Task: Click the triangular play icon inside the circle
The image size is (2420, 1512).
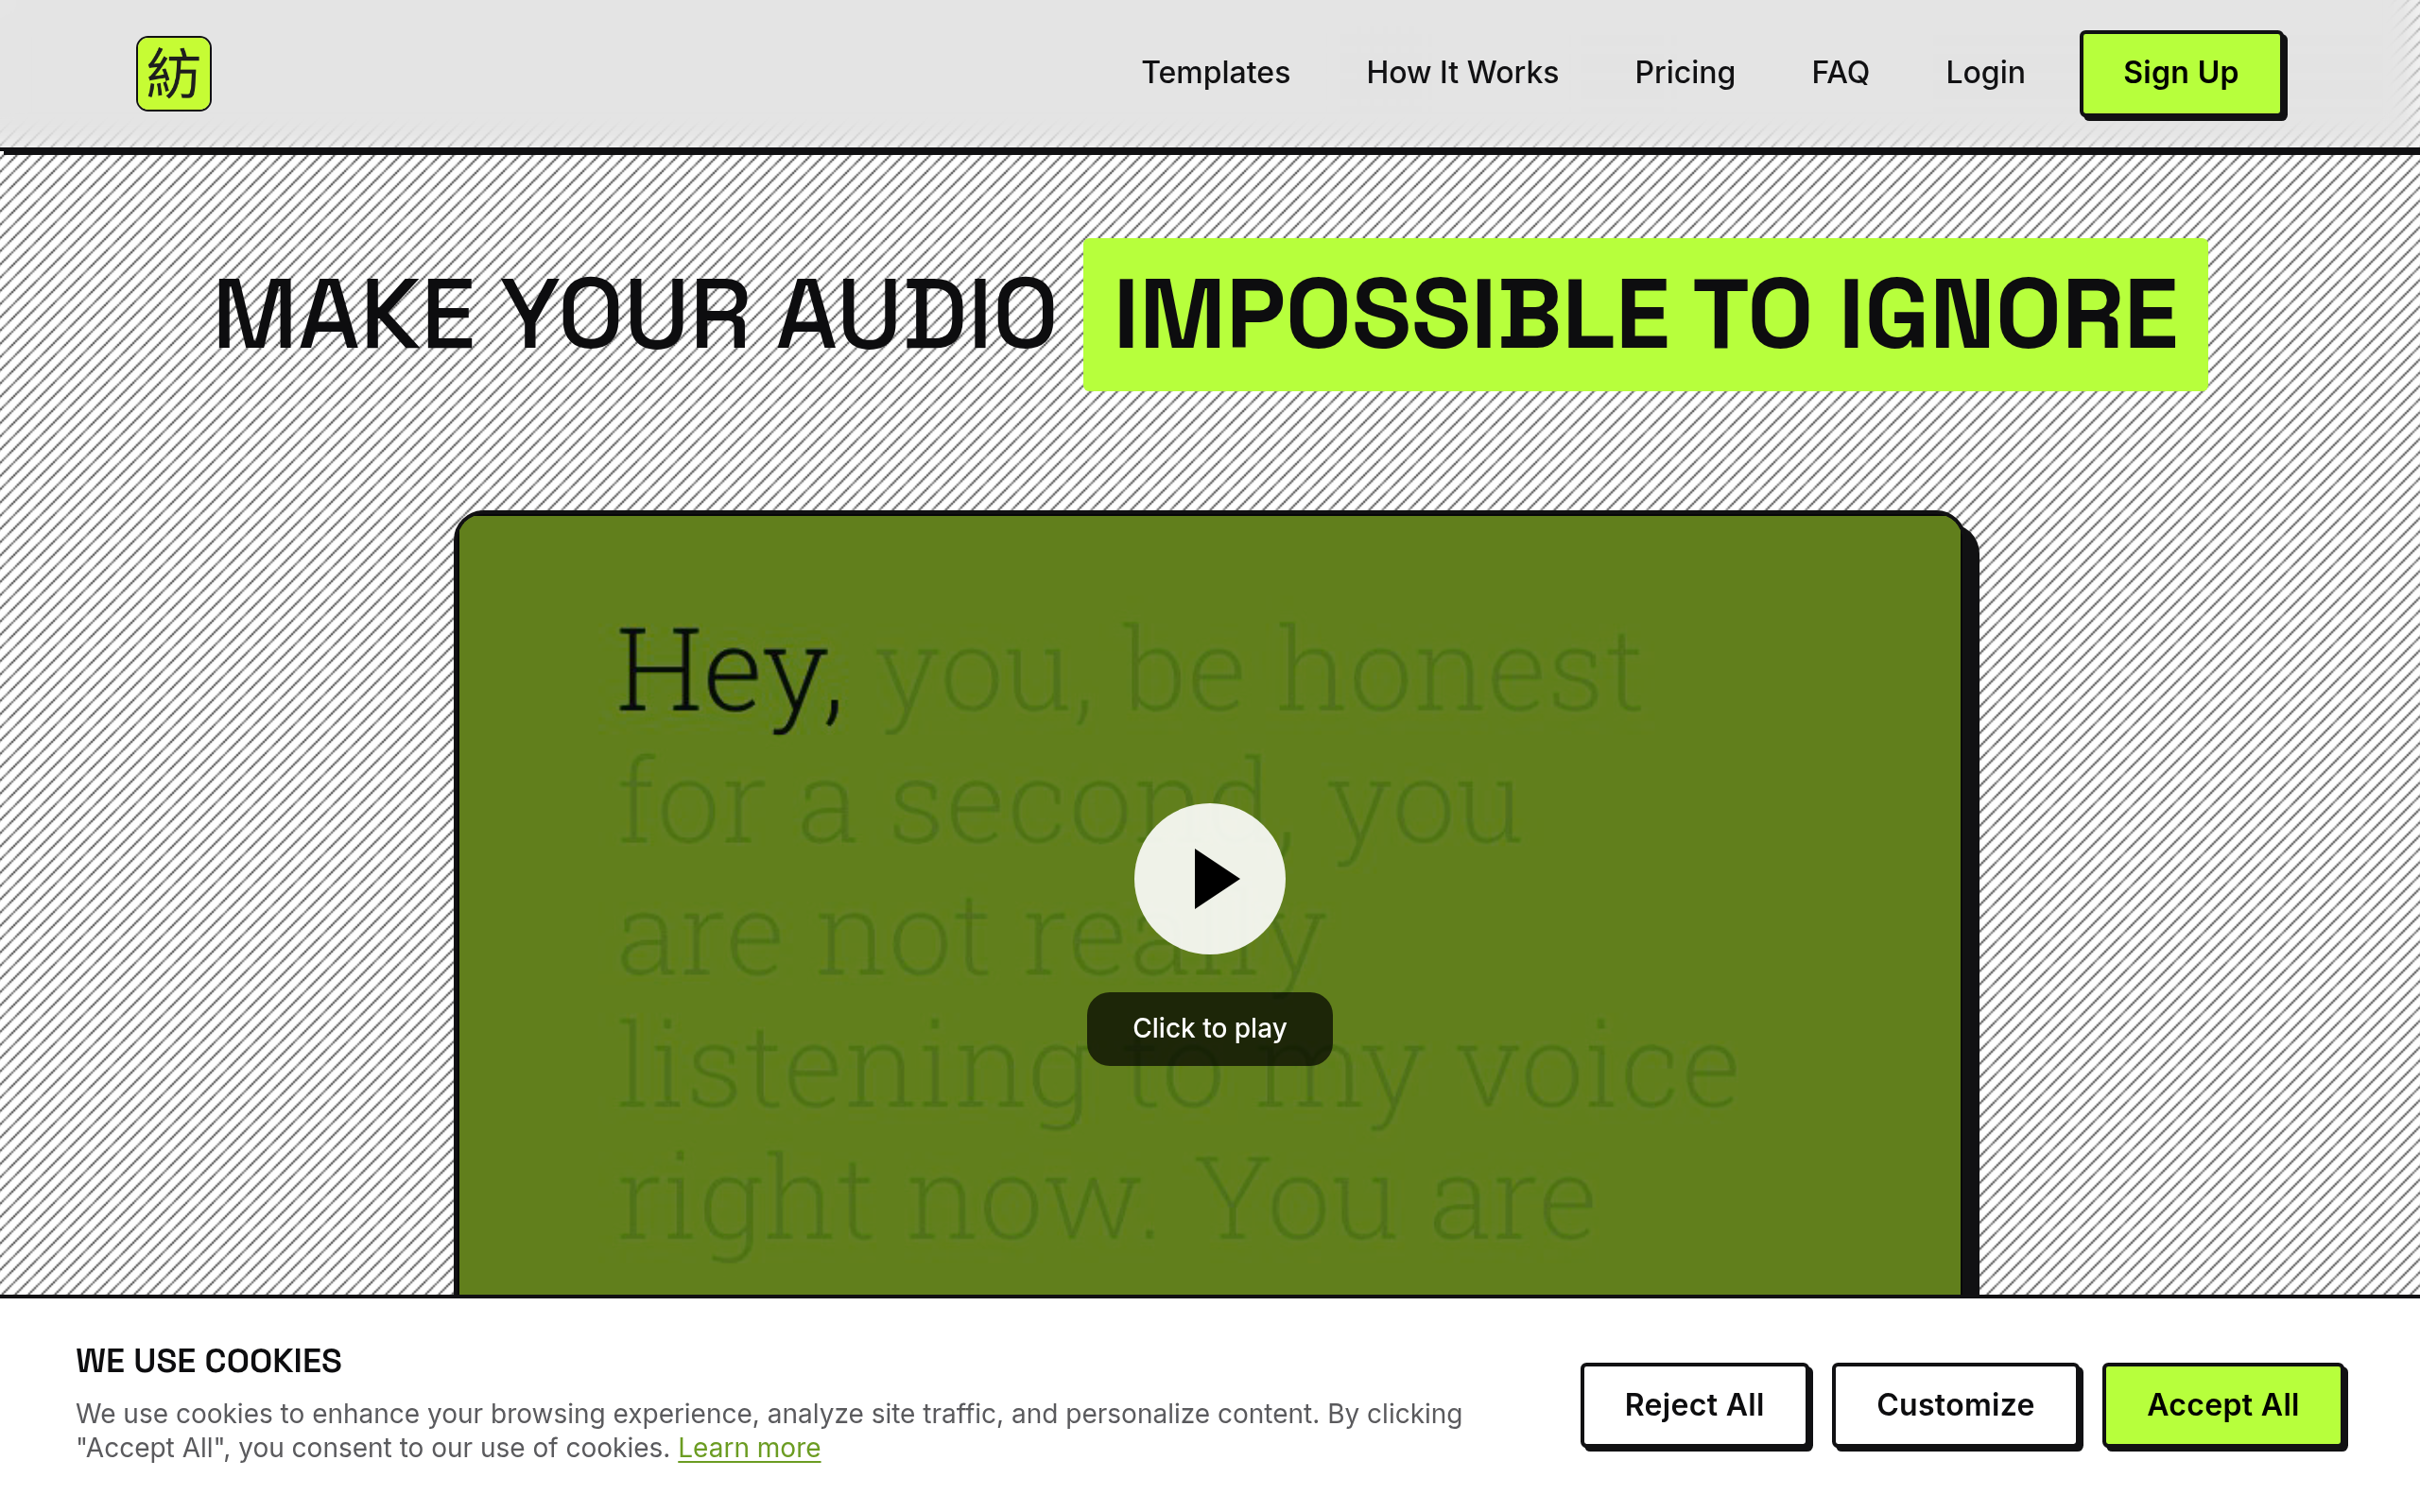Action: pos(1215,879)
